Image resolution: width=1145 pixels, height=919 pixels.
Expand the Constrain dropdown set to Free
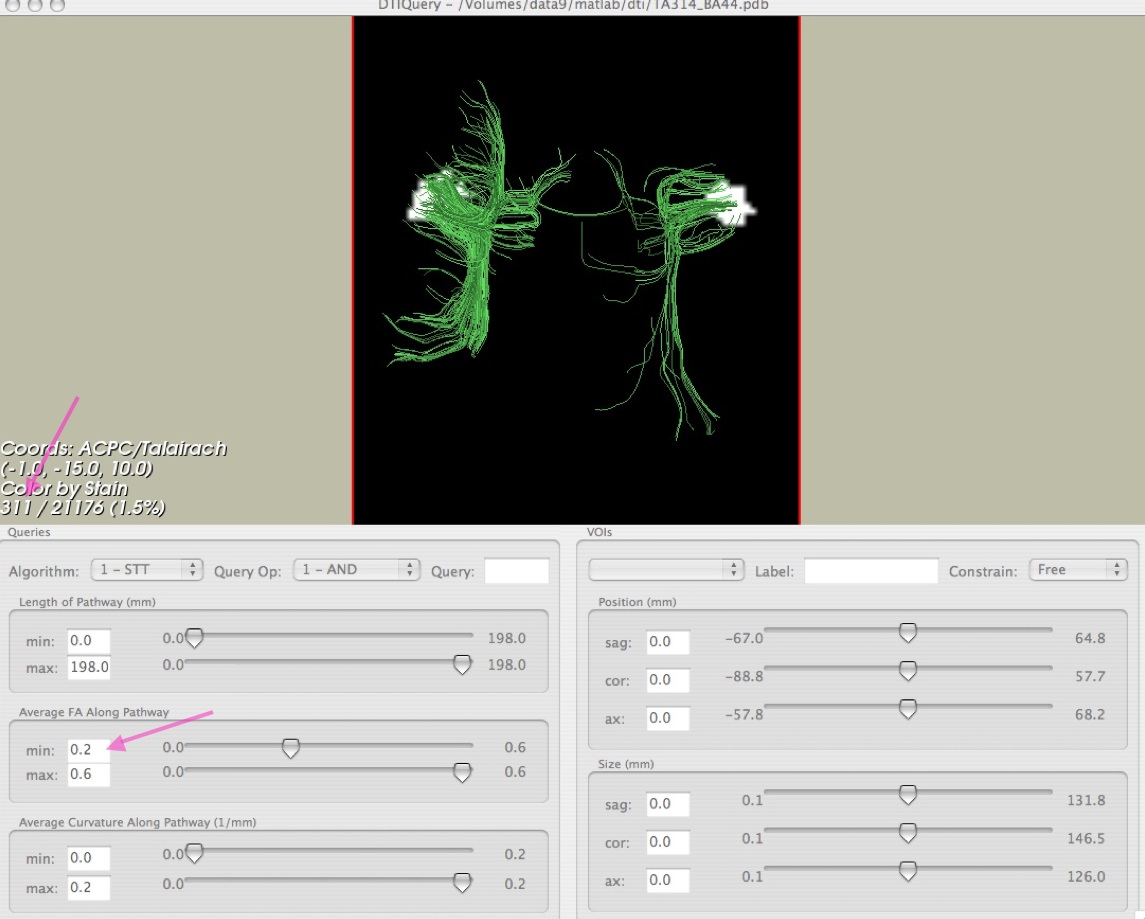click(1077, 570)
